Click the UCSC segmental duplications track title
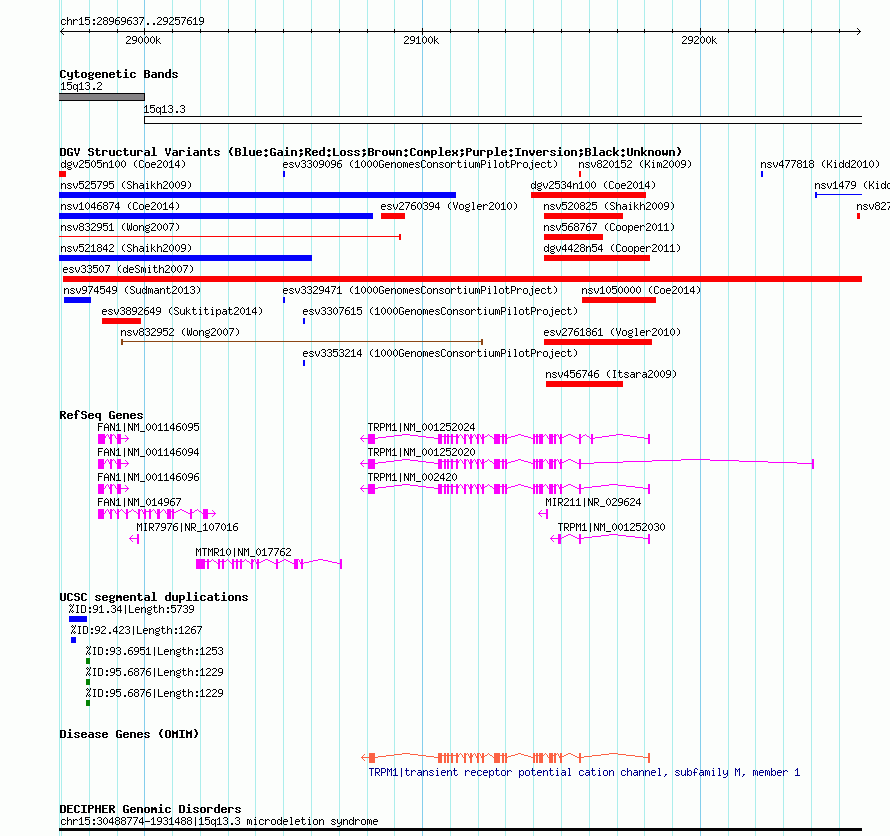 coord(154,597)
